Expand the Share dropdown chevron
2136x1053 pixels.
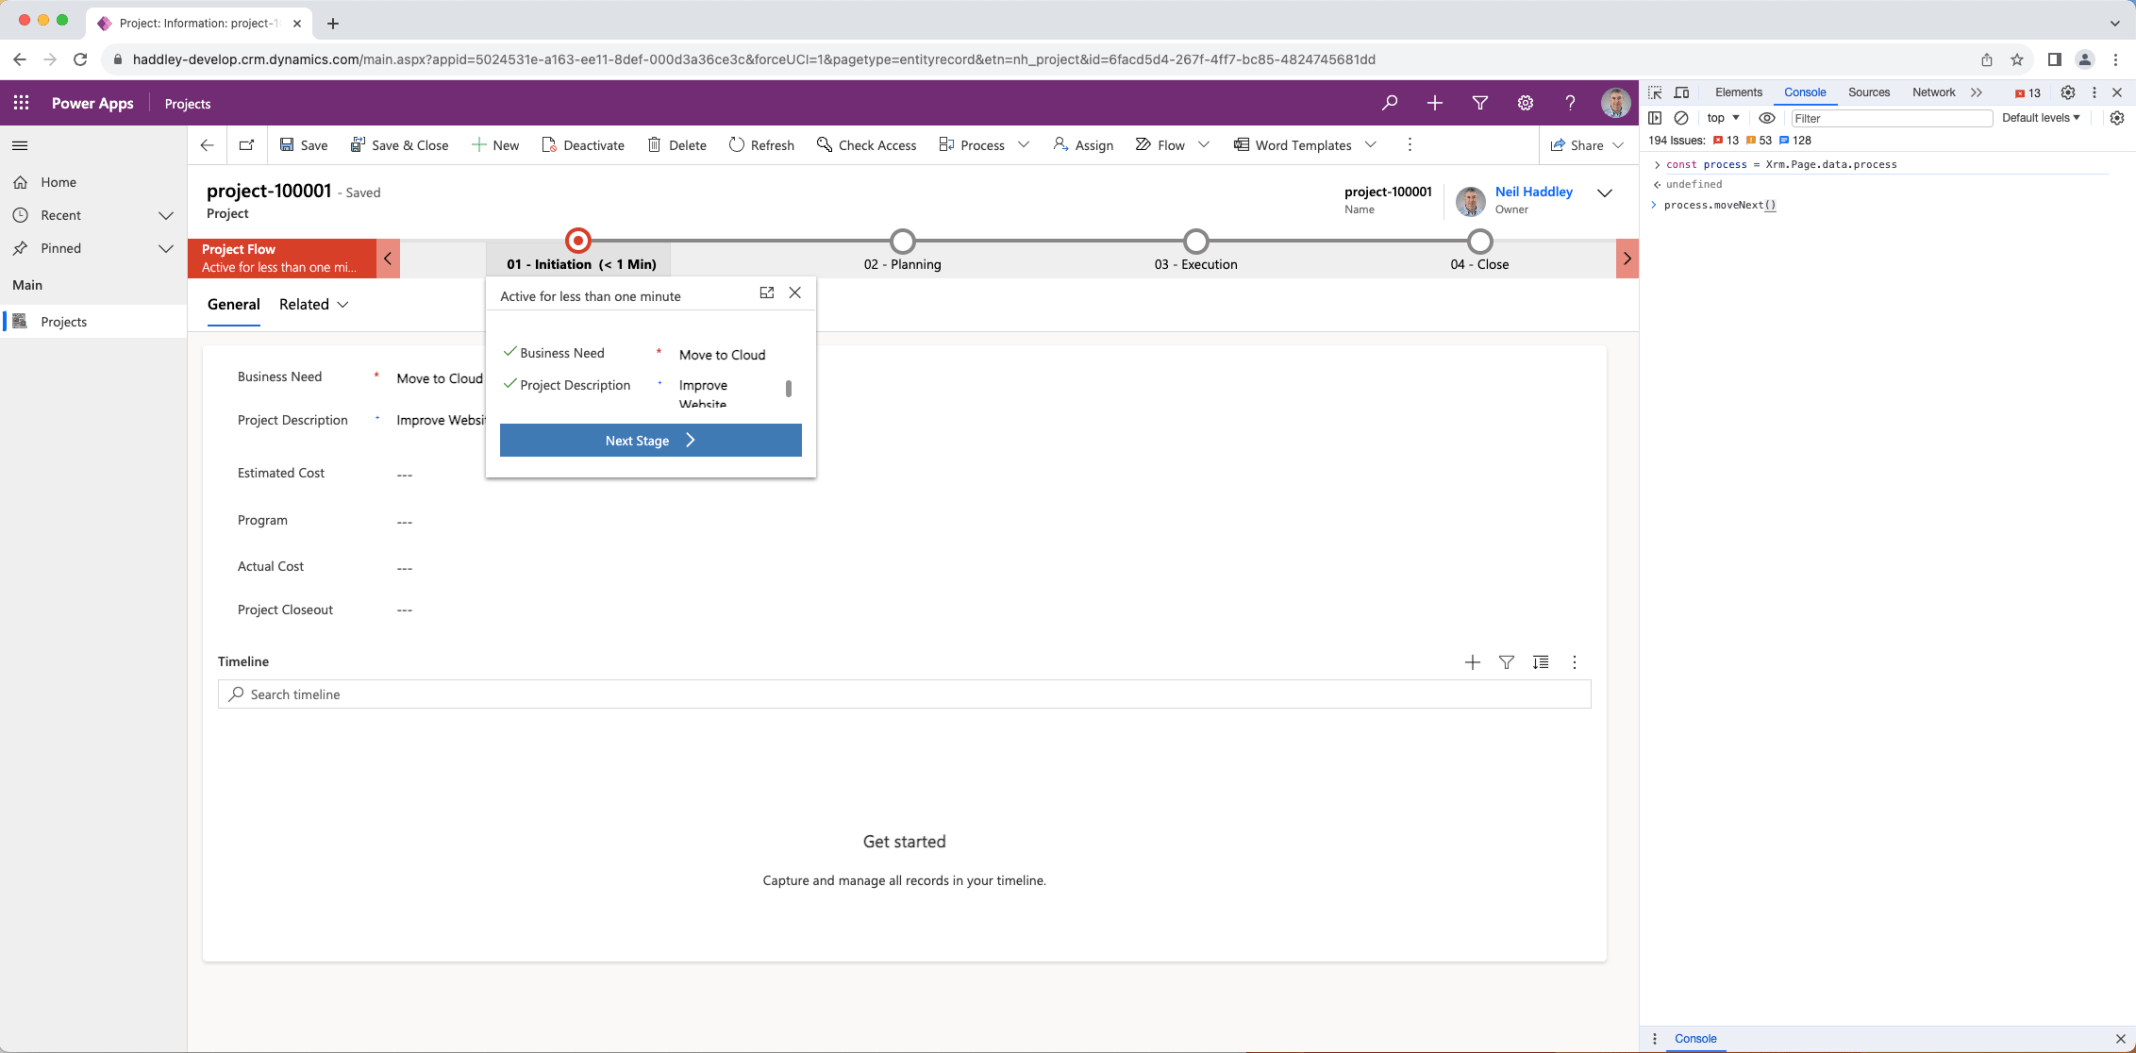coord(1618,145)
